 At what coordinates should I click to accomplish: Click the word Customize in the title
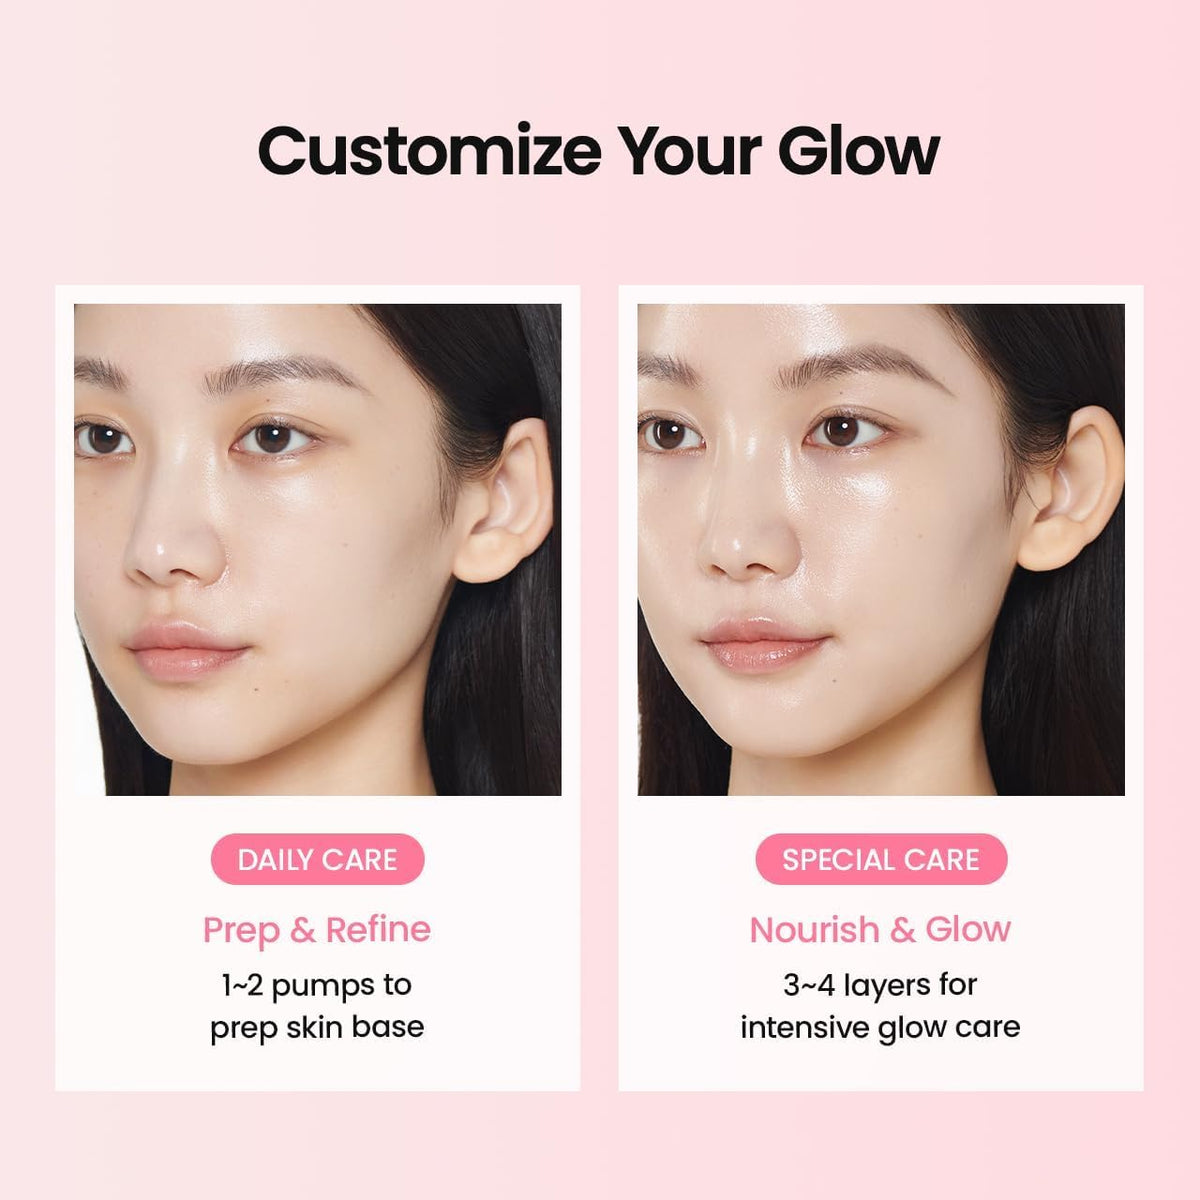click(430, 151)
